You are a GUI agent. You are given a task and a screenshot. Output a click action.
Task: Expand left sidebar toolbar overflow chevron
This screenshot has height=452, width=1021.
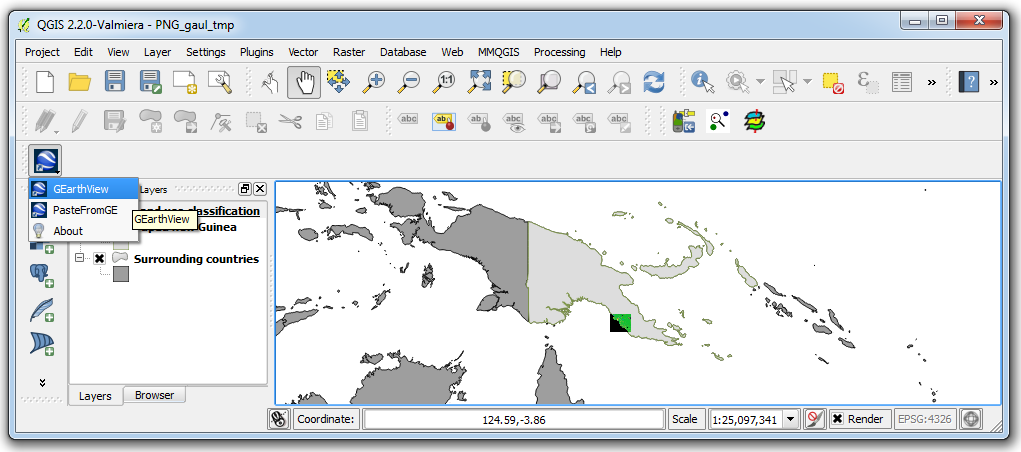[42, 382]
